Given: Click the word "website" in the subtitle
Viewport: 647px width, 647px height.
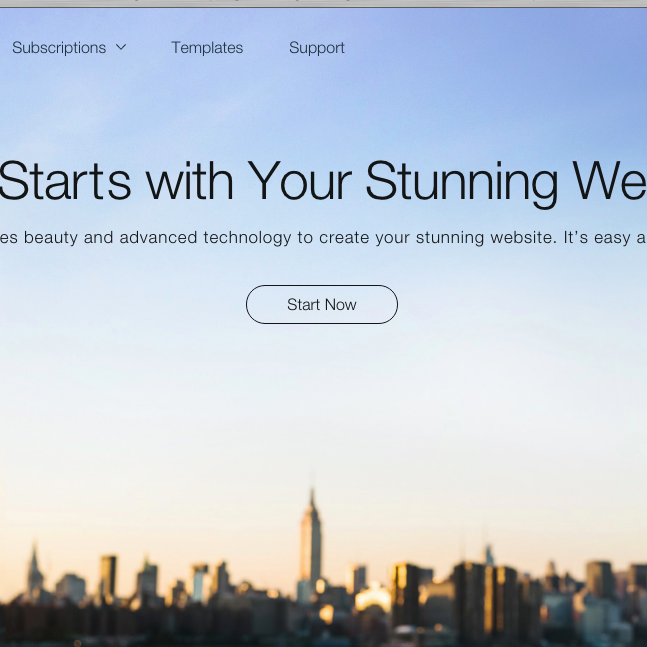Looking at the screenshot, I should point(523,237).
